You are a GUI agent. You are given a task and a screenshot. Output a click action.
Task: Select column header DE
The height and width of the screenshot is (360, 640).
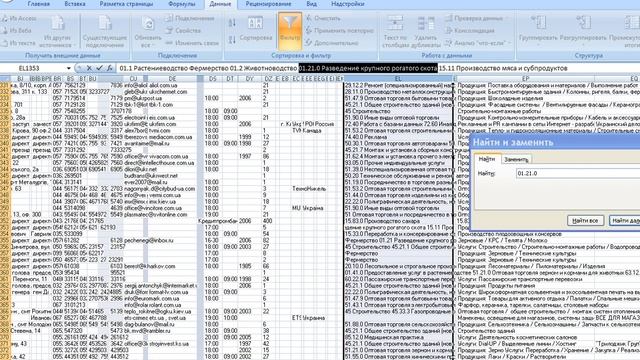click(172, 78)
